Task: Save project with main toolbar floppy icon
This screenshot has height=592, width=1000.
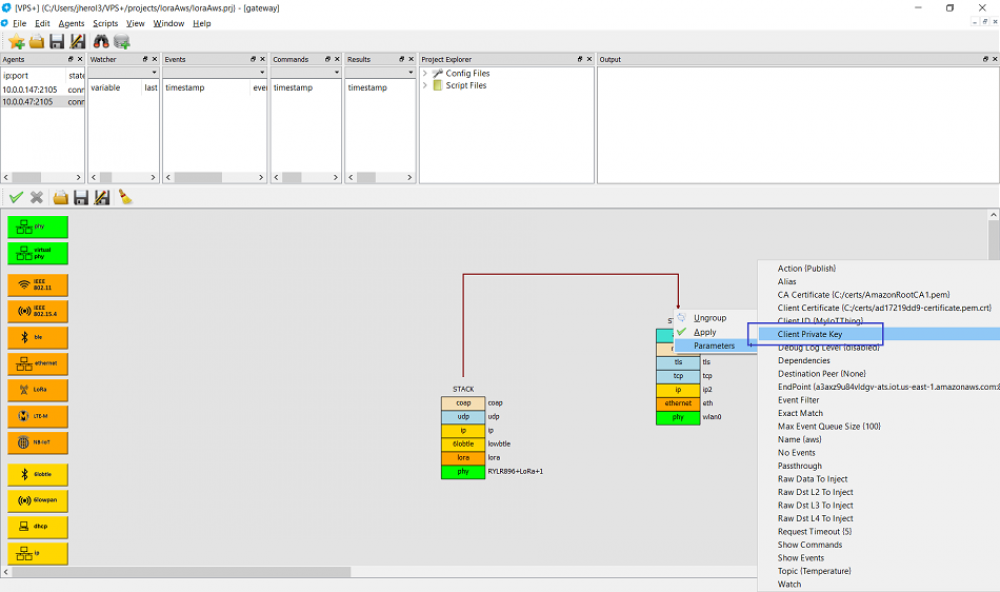Action: coord(57,42)
